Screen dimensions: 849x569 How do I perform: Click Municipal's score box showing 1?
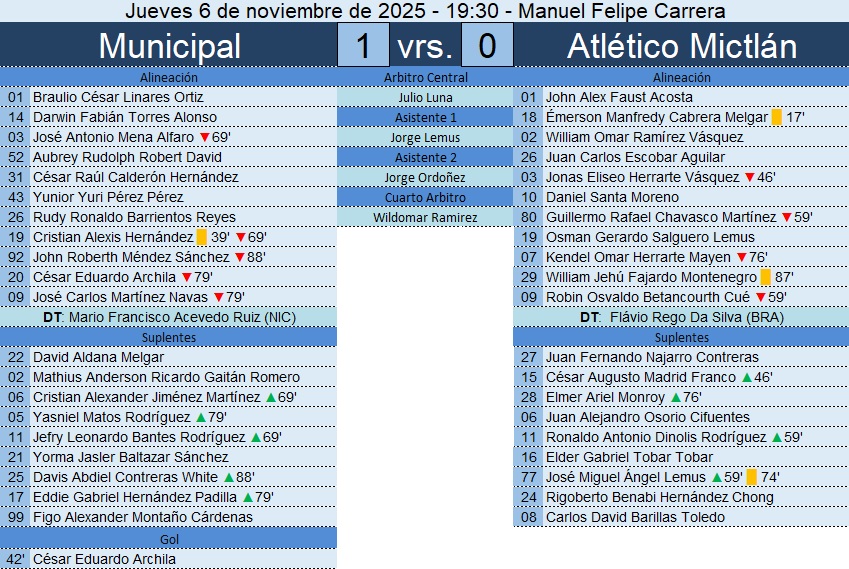[x=365, y=46]
